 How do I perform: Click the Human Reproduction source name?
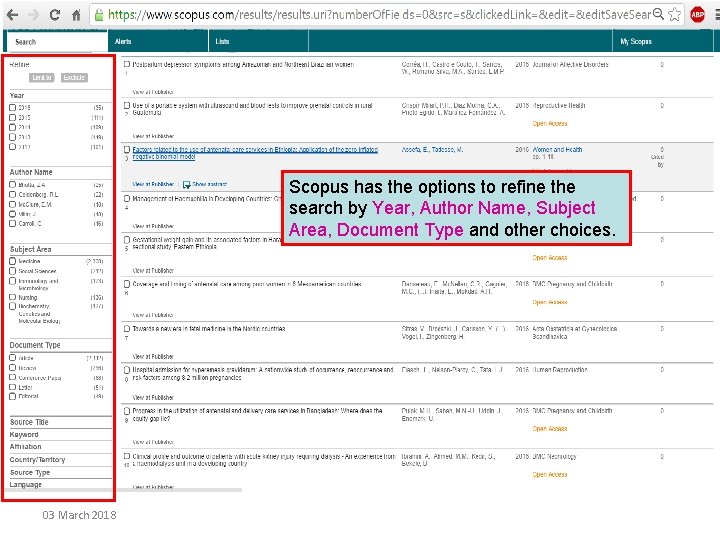560,370
